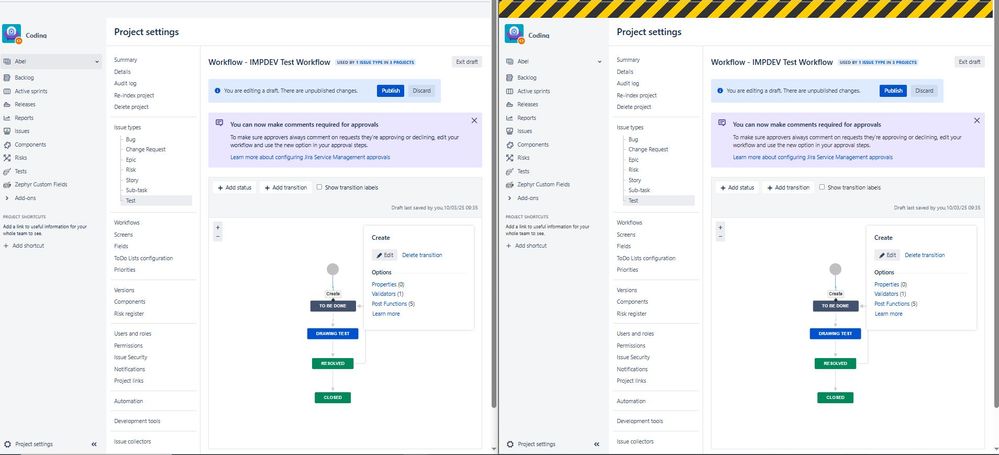Enable Show transition labels in right window
The image size is (999, 455).
coord(823,187)
